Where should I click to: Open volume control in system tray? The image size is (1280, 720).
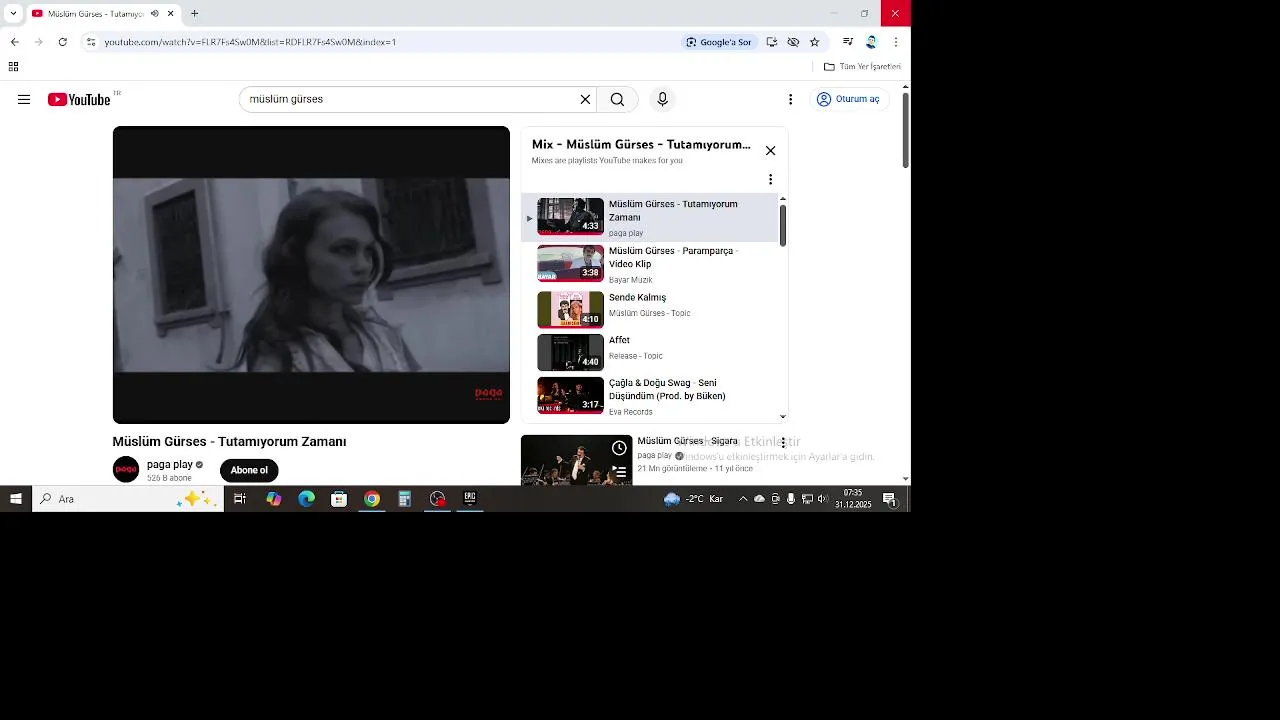point(823,499)
